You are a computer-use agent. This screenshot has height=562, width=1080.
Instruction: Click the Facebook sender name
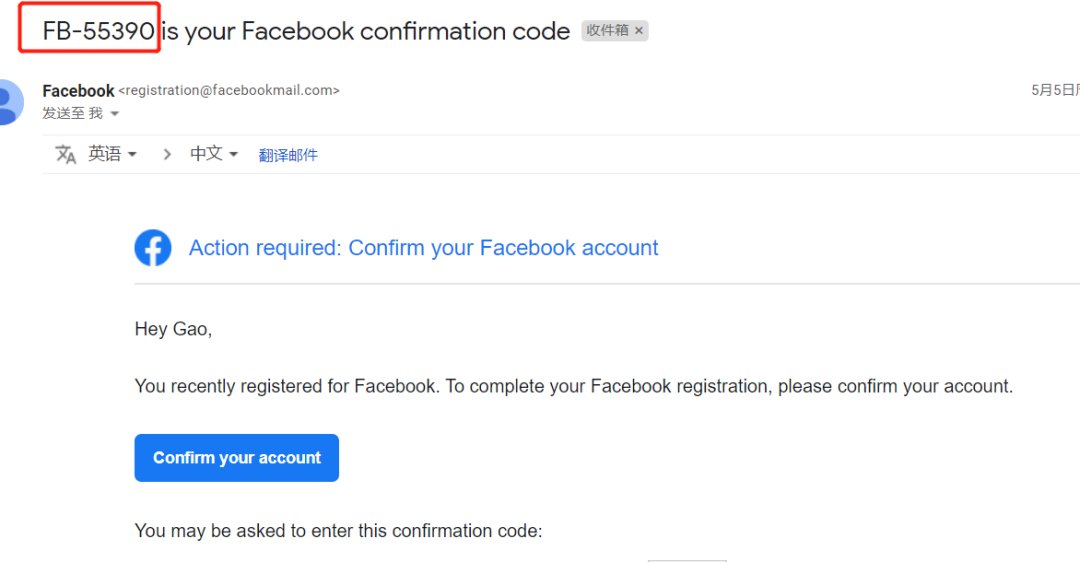click(78, 91)
